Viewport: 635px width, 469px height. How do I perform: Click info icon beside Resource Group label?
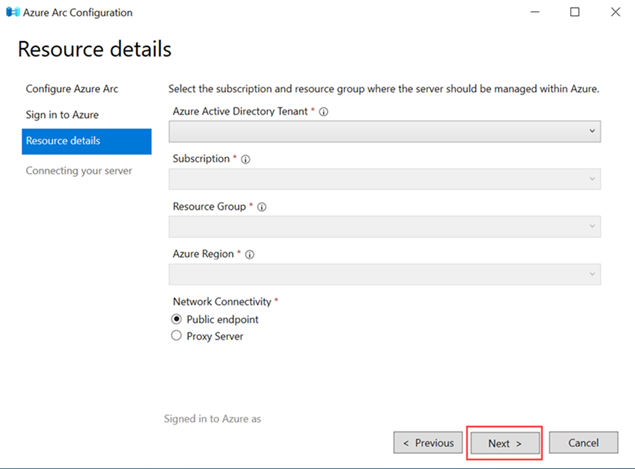[x=262, y=207]
